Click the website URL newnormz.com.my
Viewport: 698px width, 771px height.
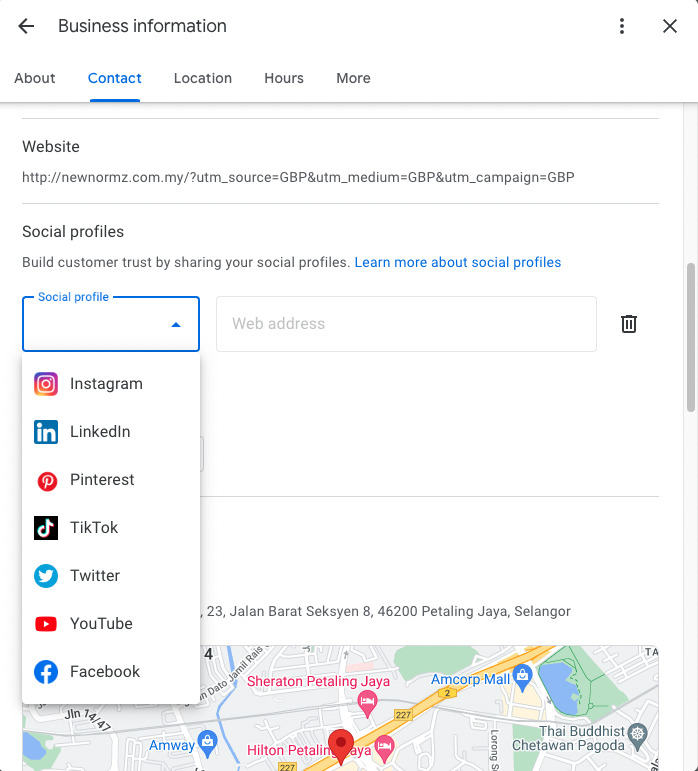point(298,177)
